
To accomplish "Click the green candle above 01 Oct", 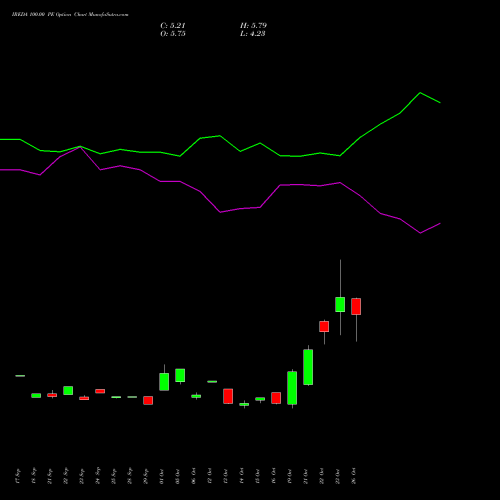I will [x=164, y=382].
